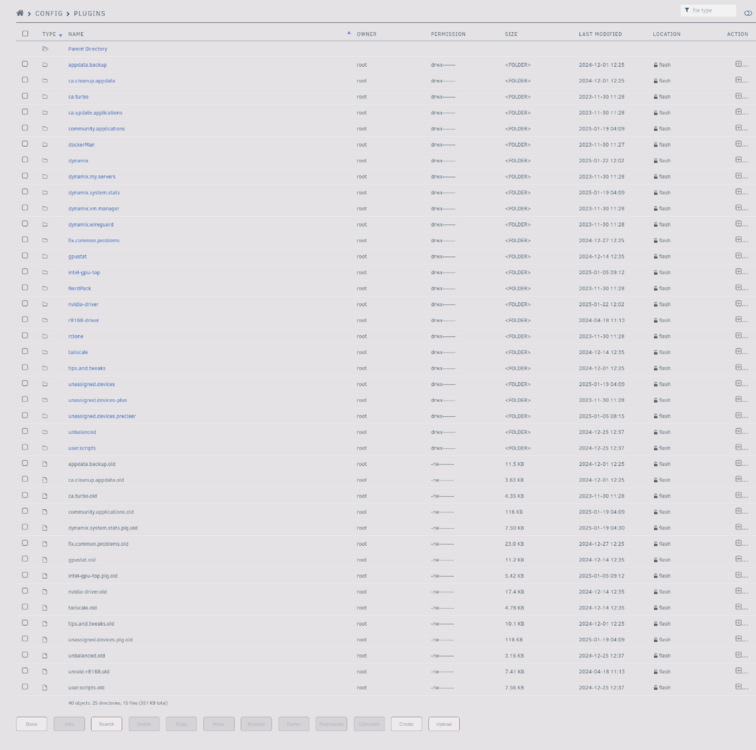Navigate to PLUGINS in breadcrumb

(89, 13)
